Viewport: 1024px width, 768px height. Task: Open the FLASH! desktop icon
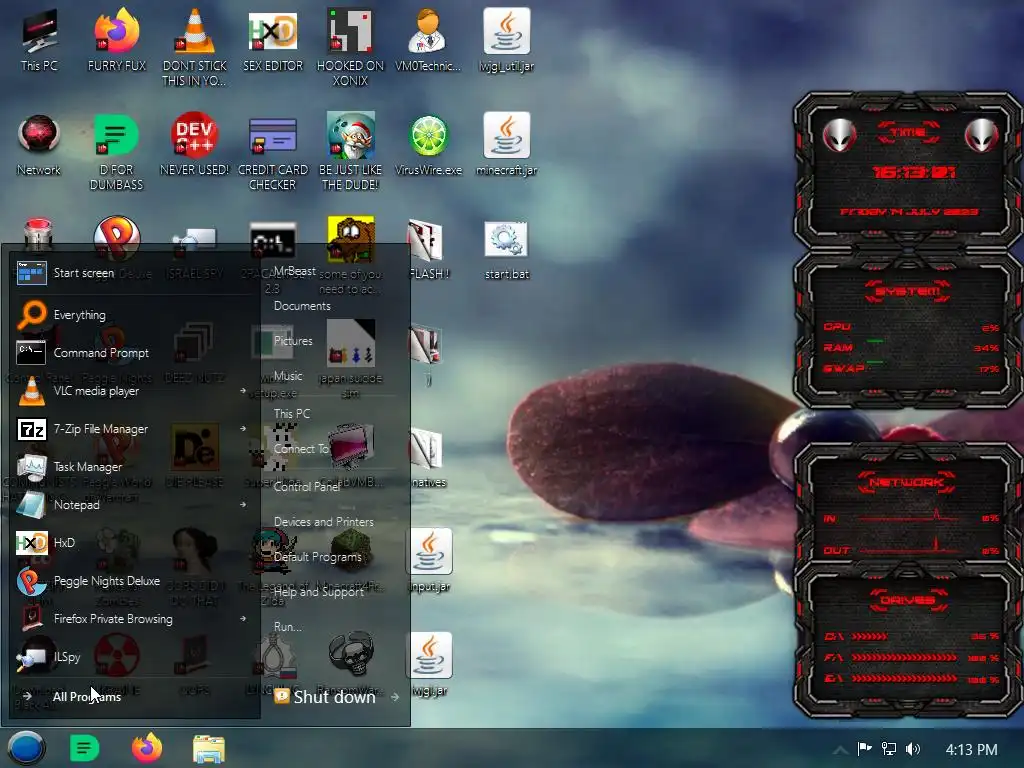pos(428,249)
